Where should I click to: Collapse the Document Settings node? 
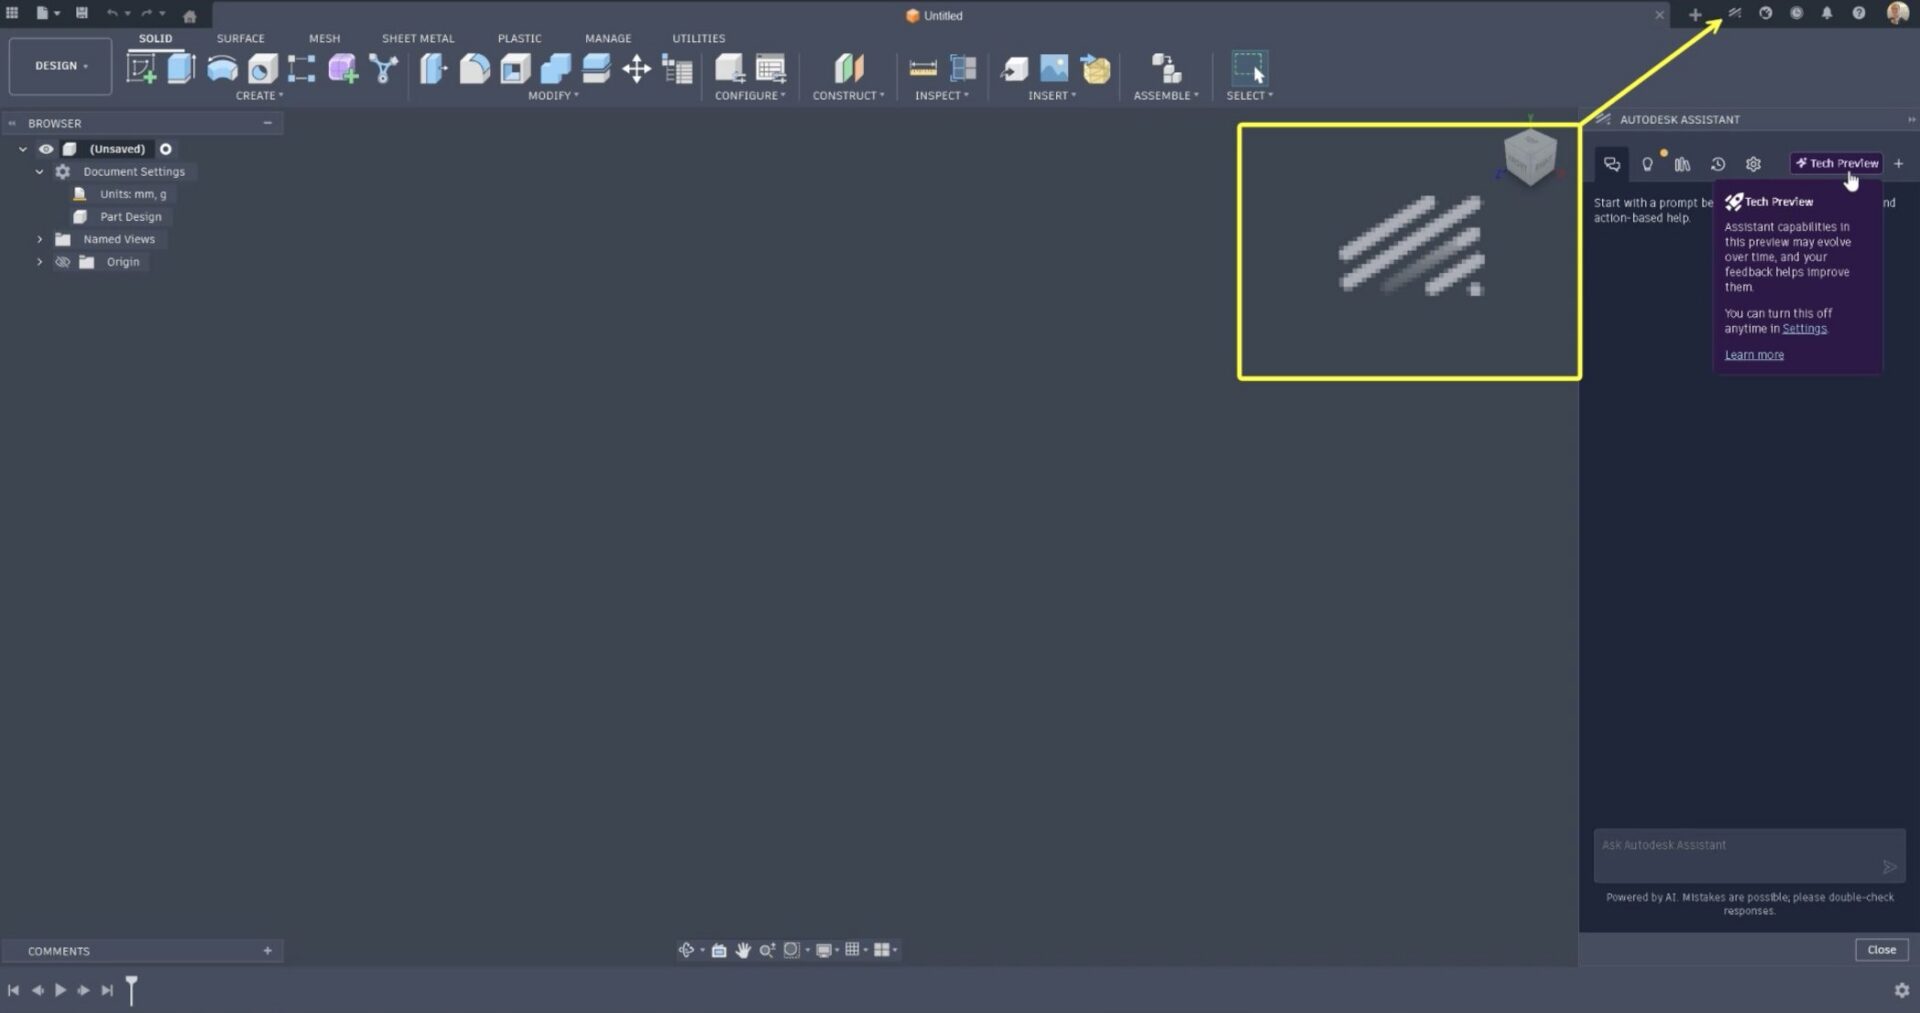tap(40, 172)
